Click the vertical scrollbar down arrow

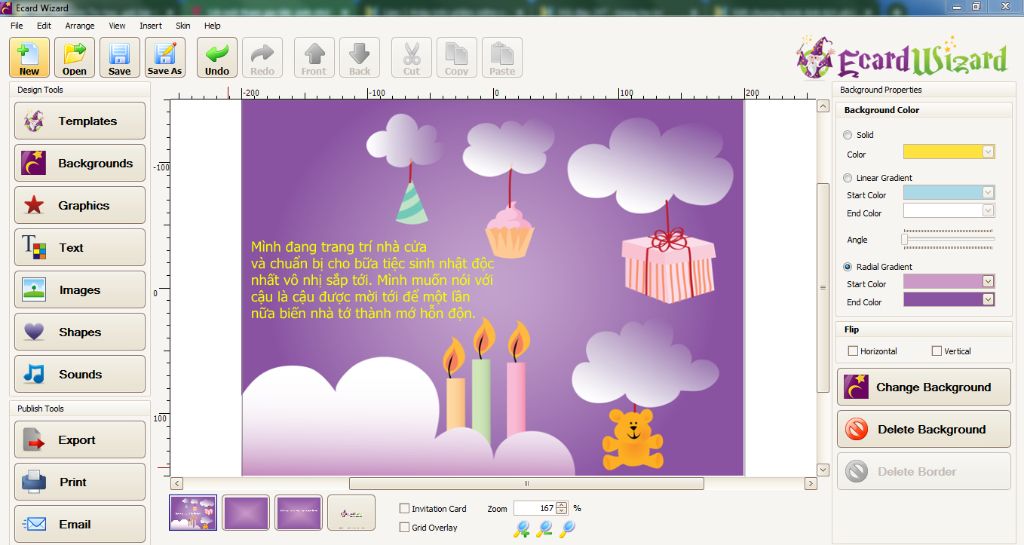[823, 469]
